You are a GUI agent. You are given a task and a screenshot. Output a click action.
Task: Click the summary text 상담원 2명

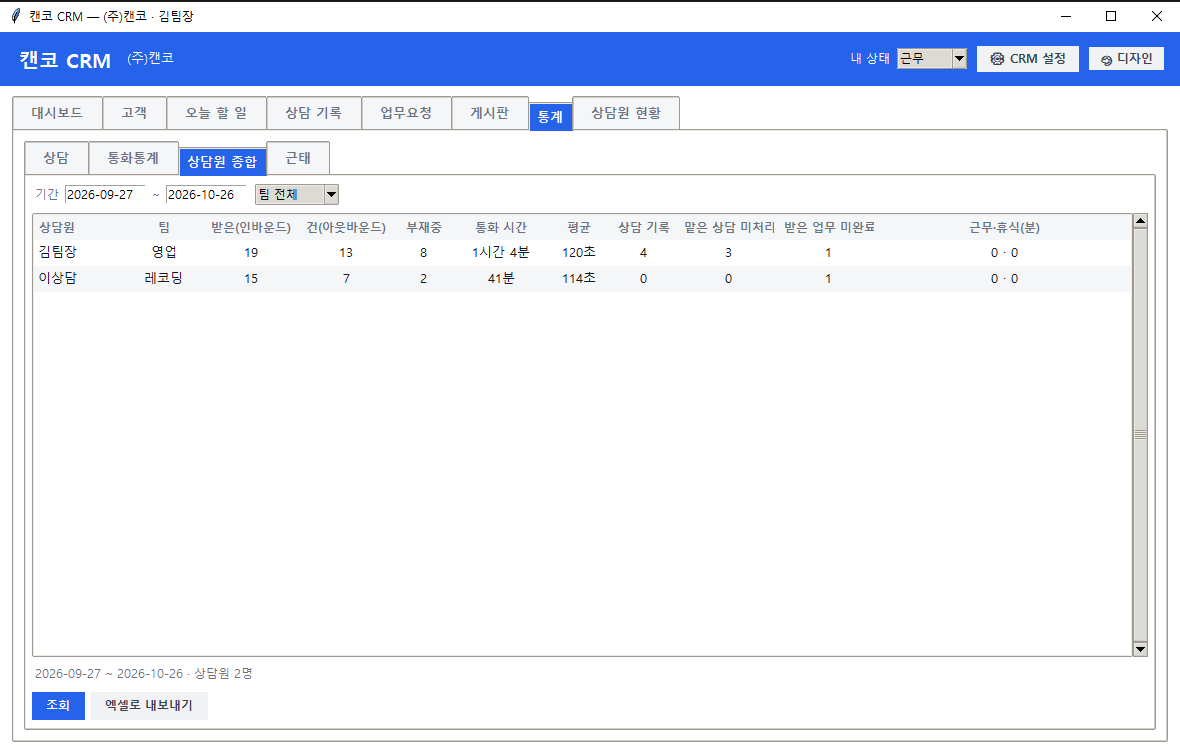pos(224,674)
